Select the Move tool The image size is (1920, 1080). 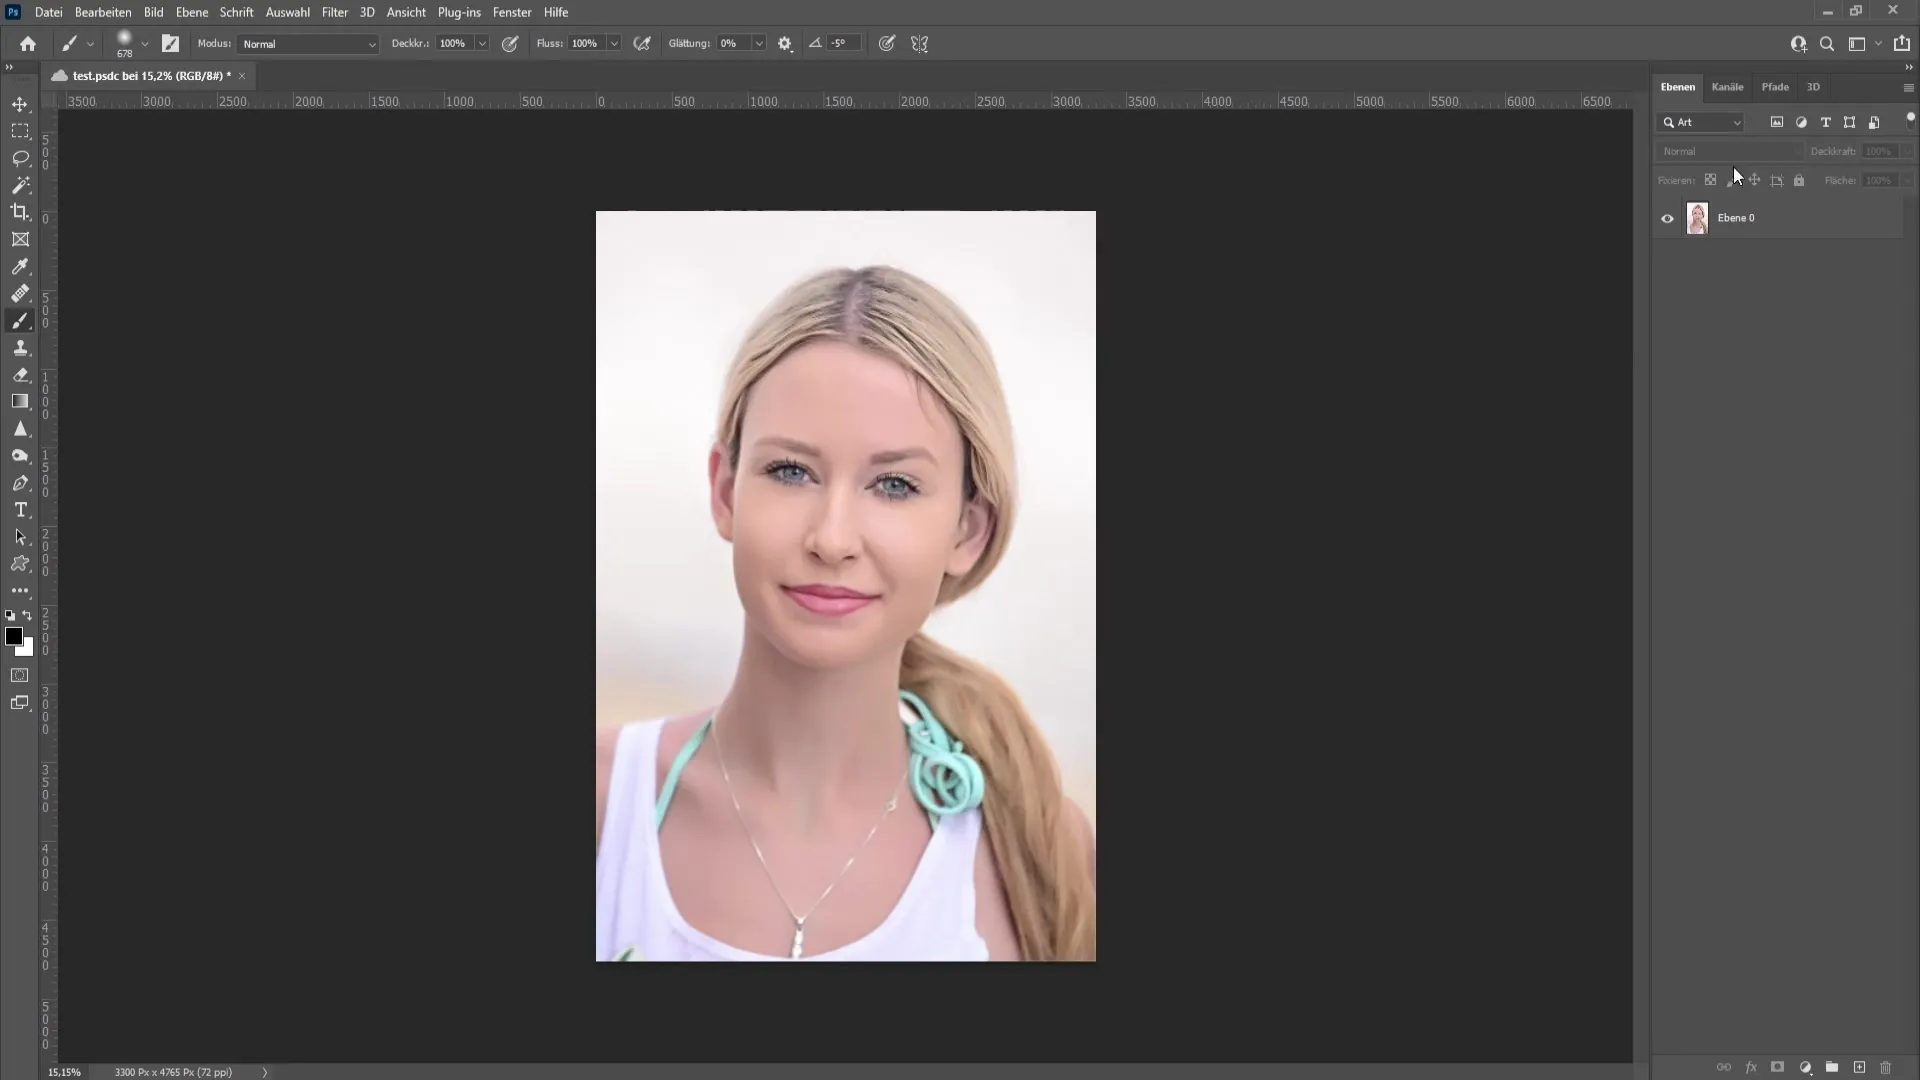coord(20,103)
